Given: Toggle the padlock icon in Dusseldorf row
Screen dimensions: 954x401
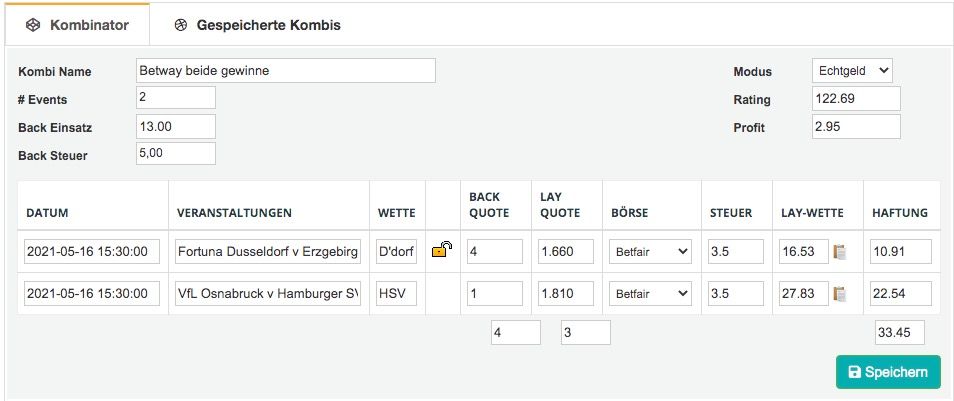Looking at the screenshot, I should pyautogui.click(x=442, y=250).
